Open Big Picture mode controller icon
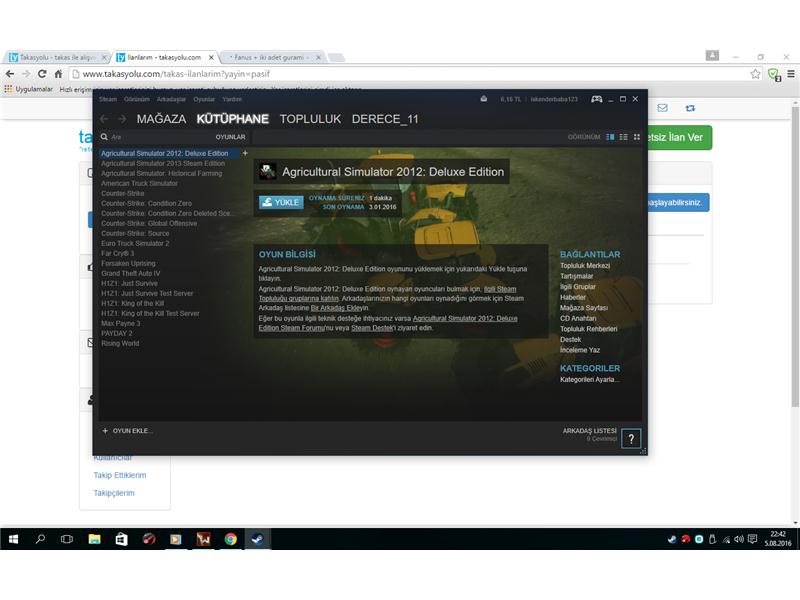The image size is (800, 600). pos(596,99)
